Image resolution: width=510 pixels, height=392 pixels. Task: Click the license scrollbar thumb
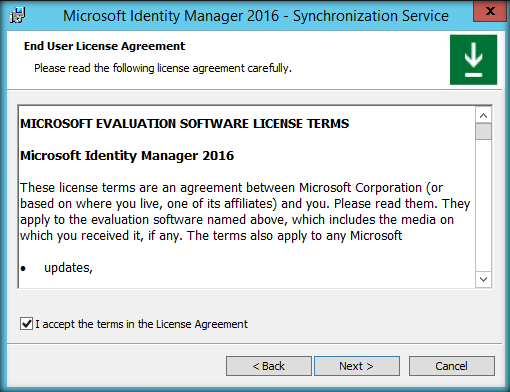tap(483, 132)
